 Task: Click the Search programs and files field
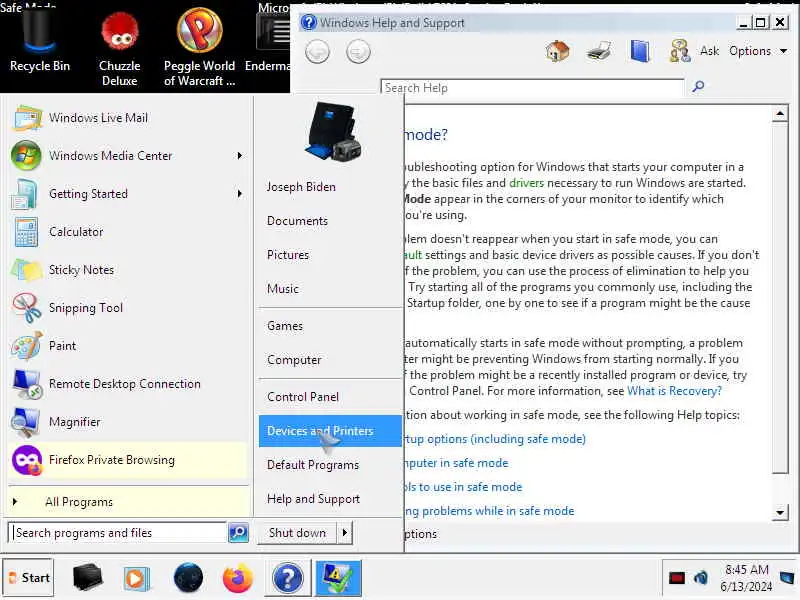117,533
